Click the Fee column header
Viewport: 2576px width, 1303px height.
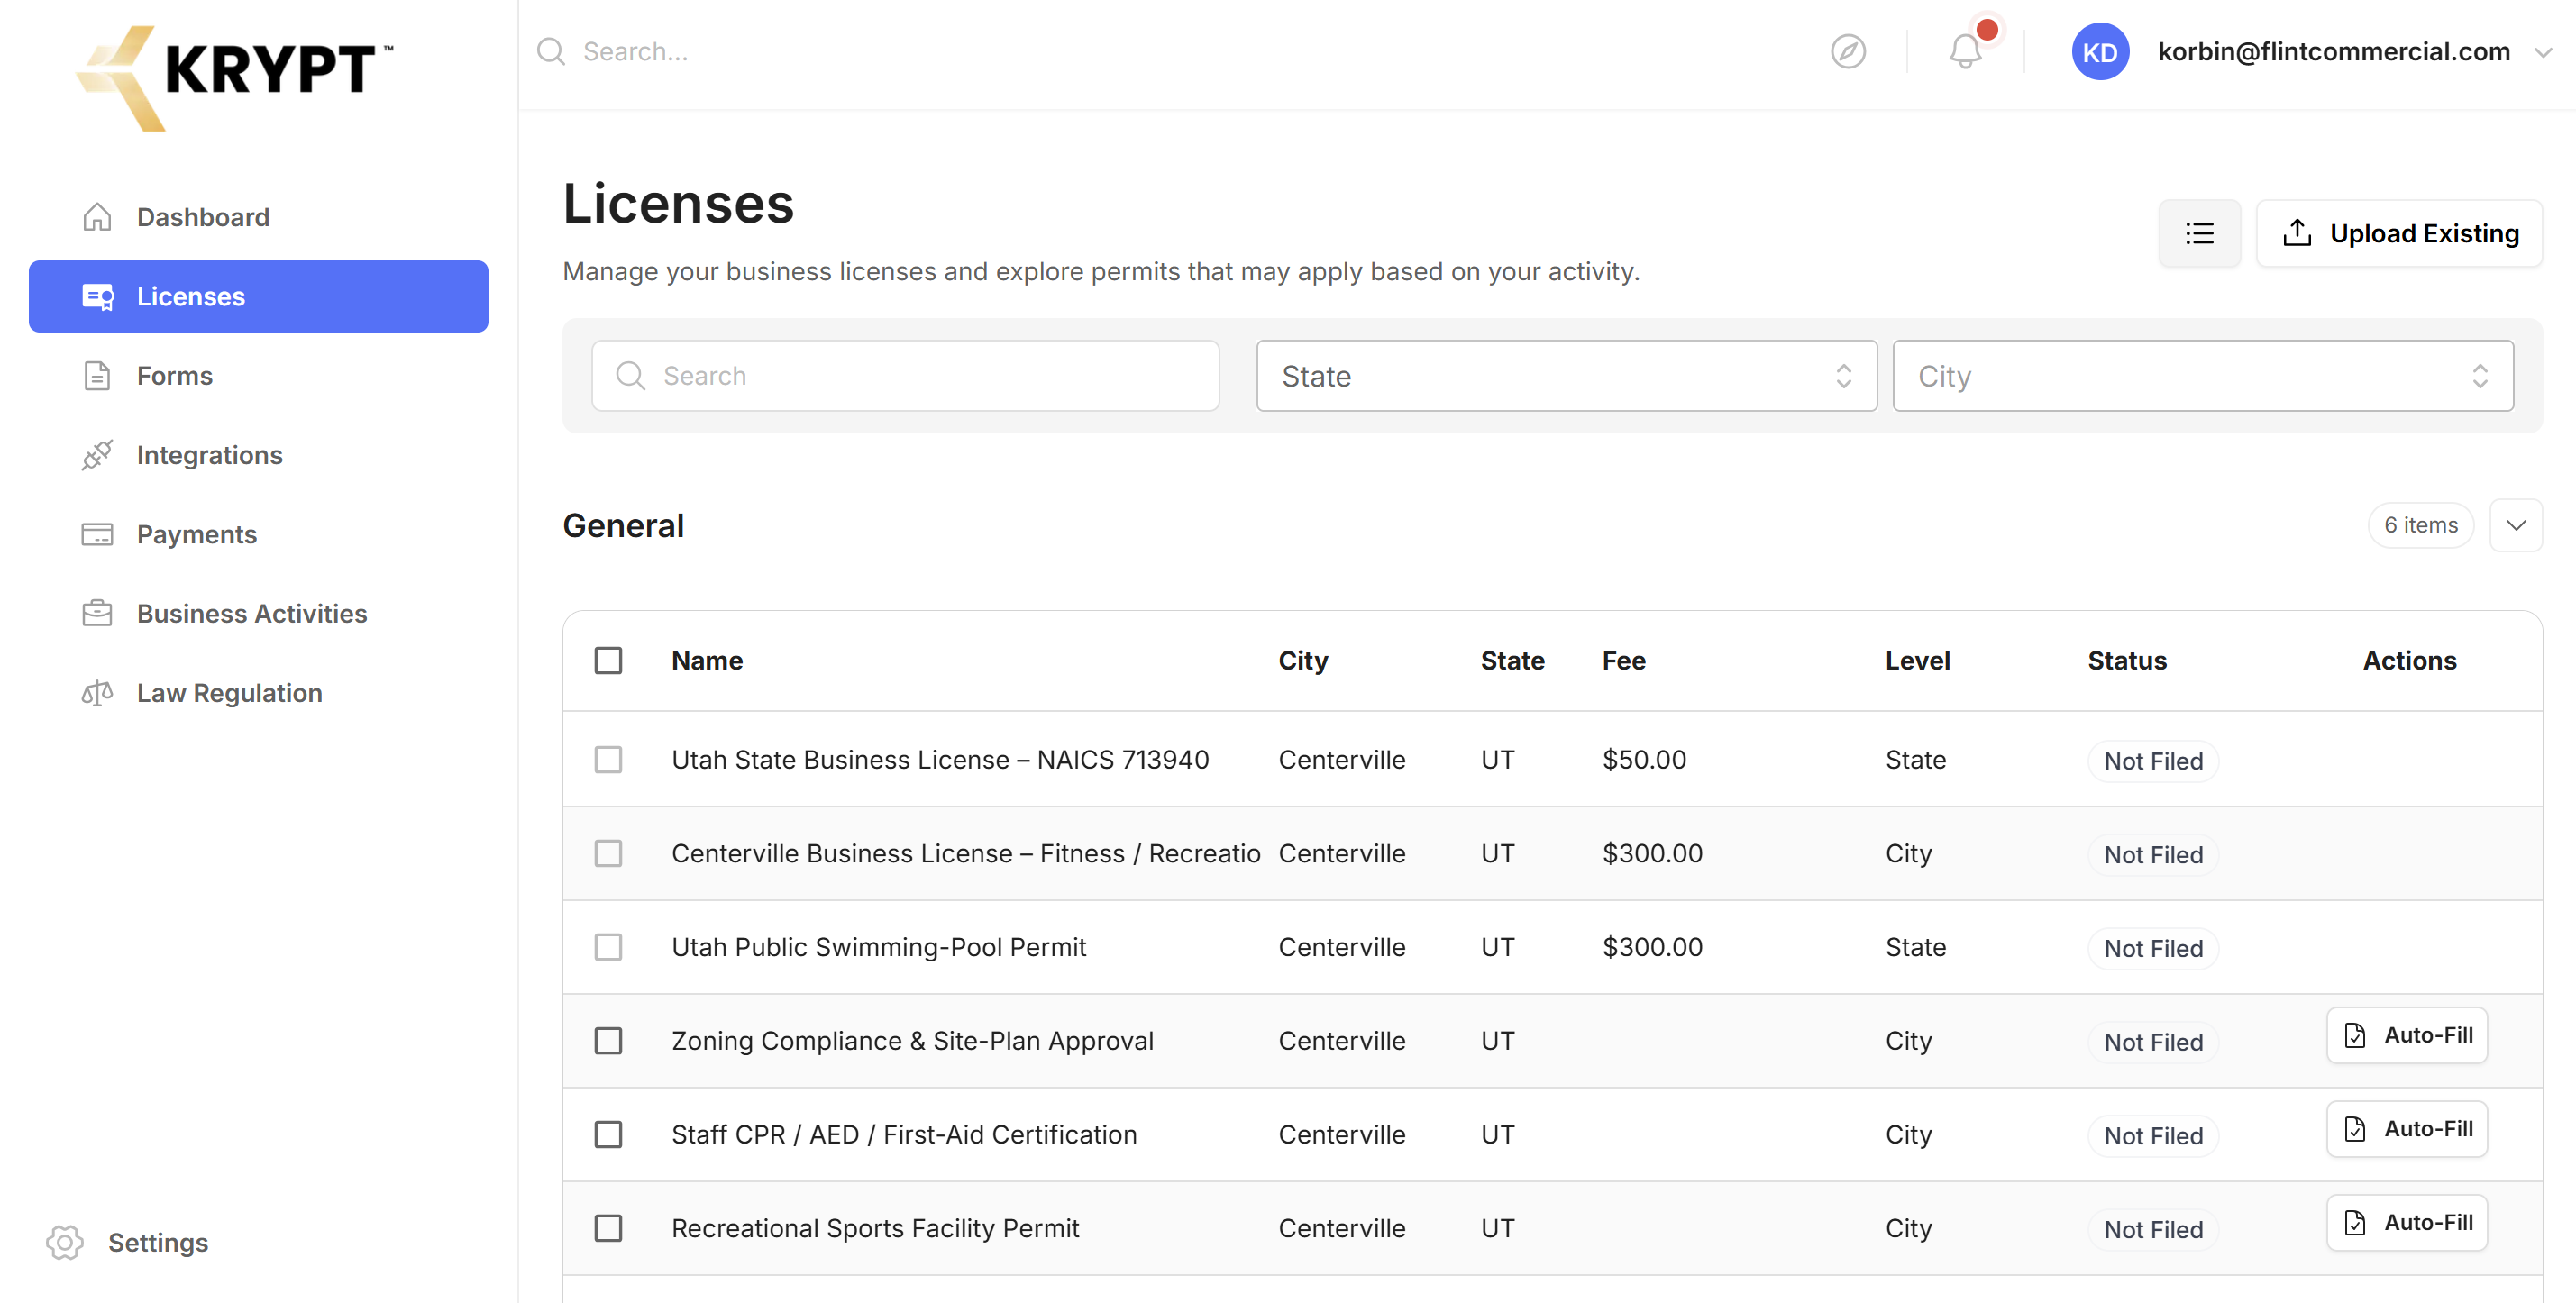(x=1623, y=660)
